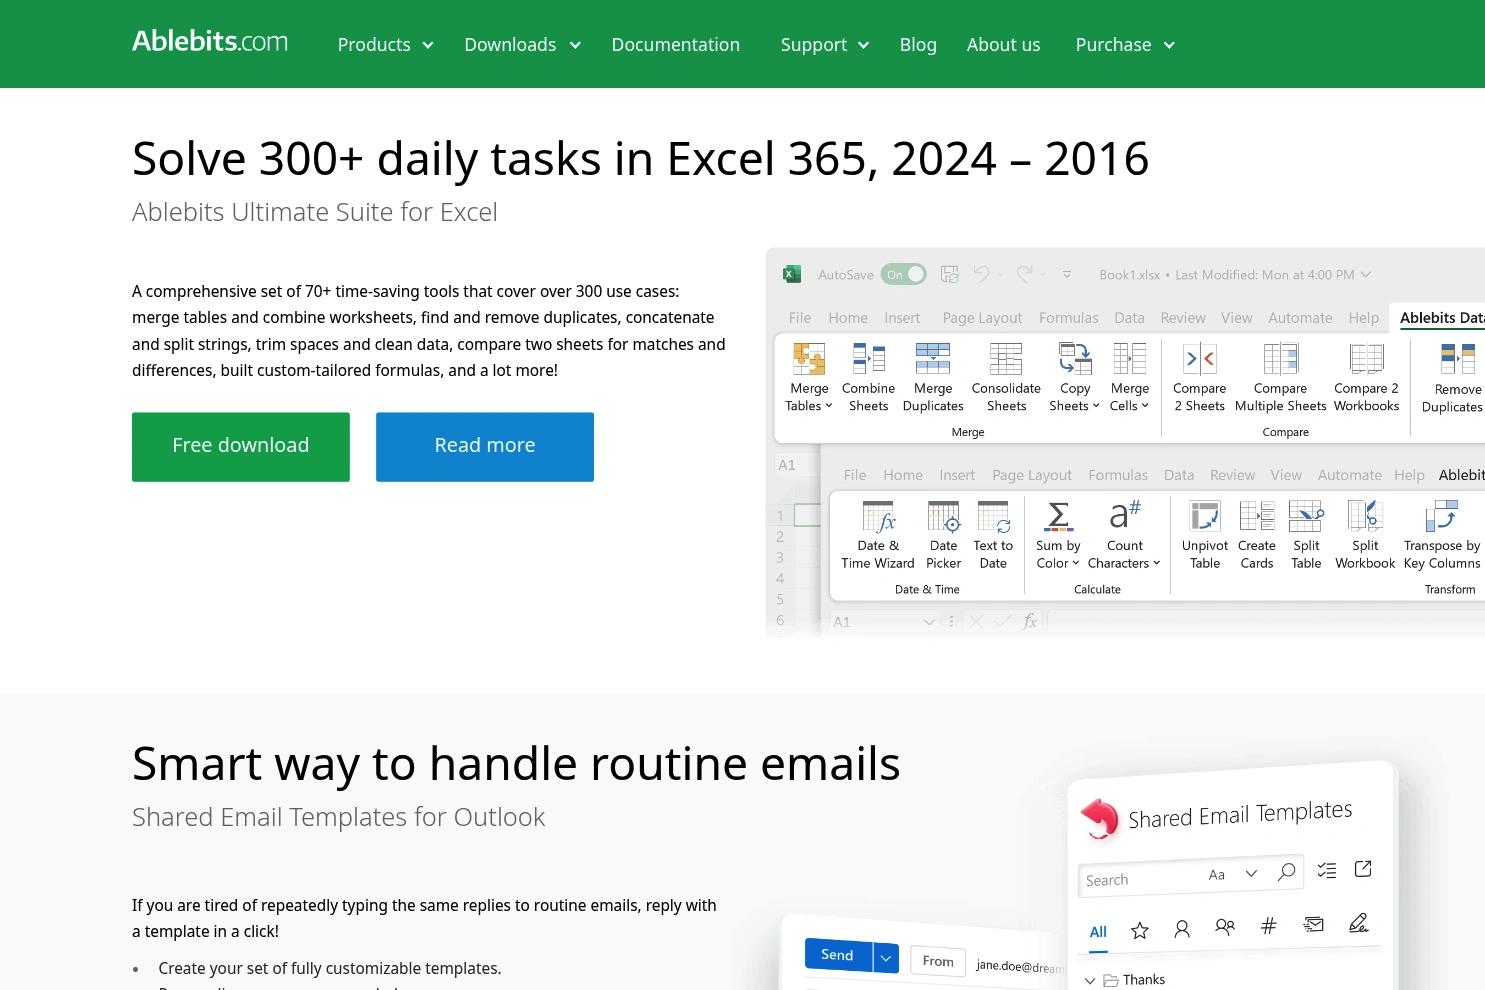
Task: Go to the Blog page
Action: (x=917, y=45)
